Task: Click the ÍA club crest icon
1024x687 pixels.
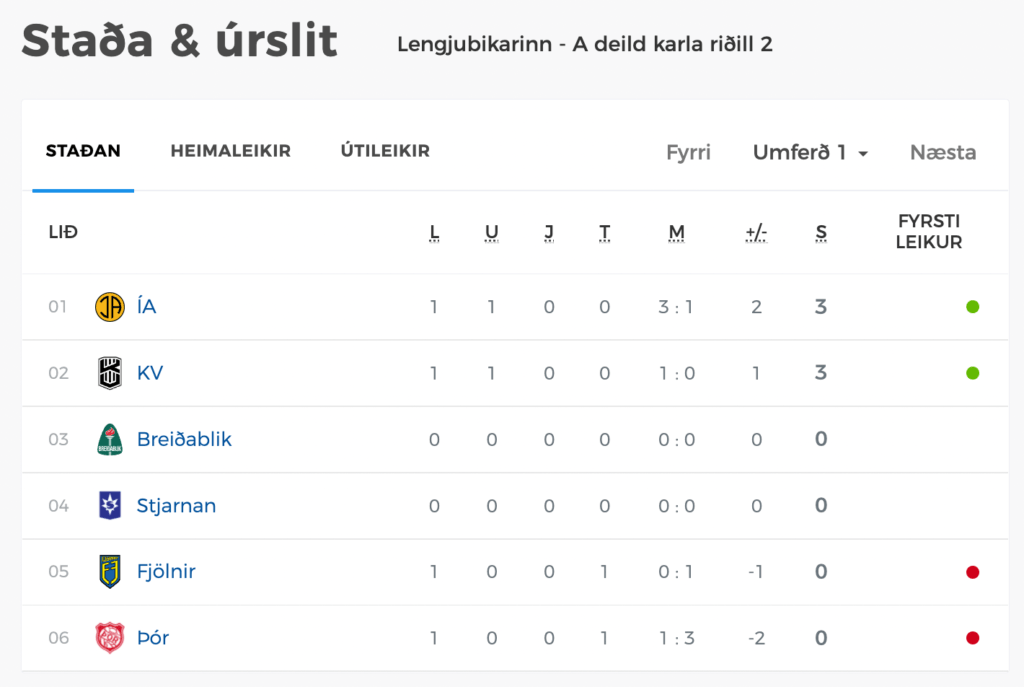Action: (x=110, y=307)
